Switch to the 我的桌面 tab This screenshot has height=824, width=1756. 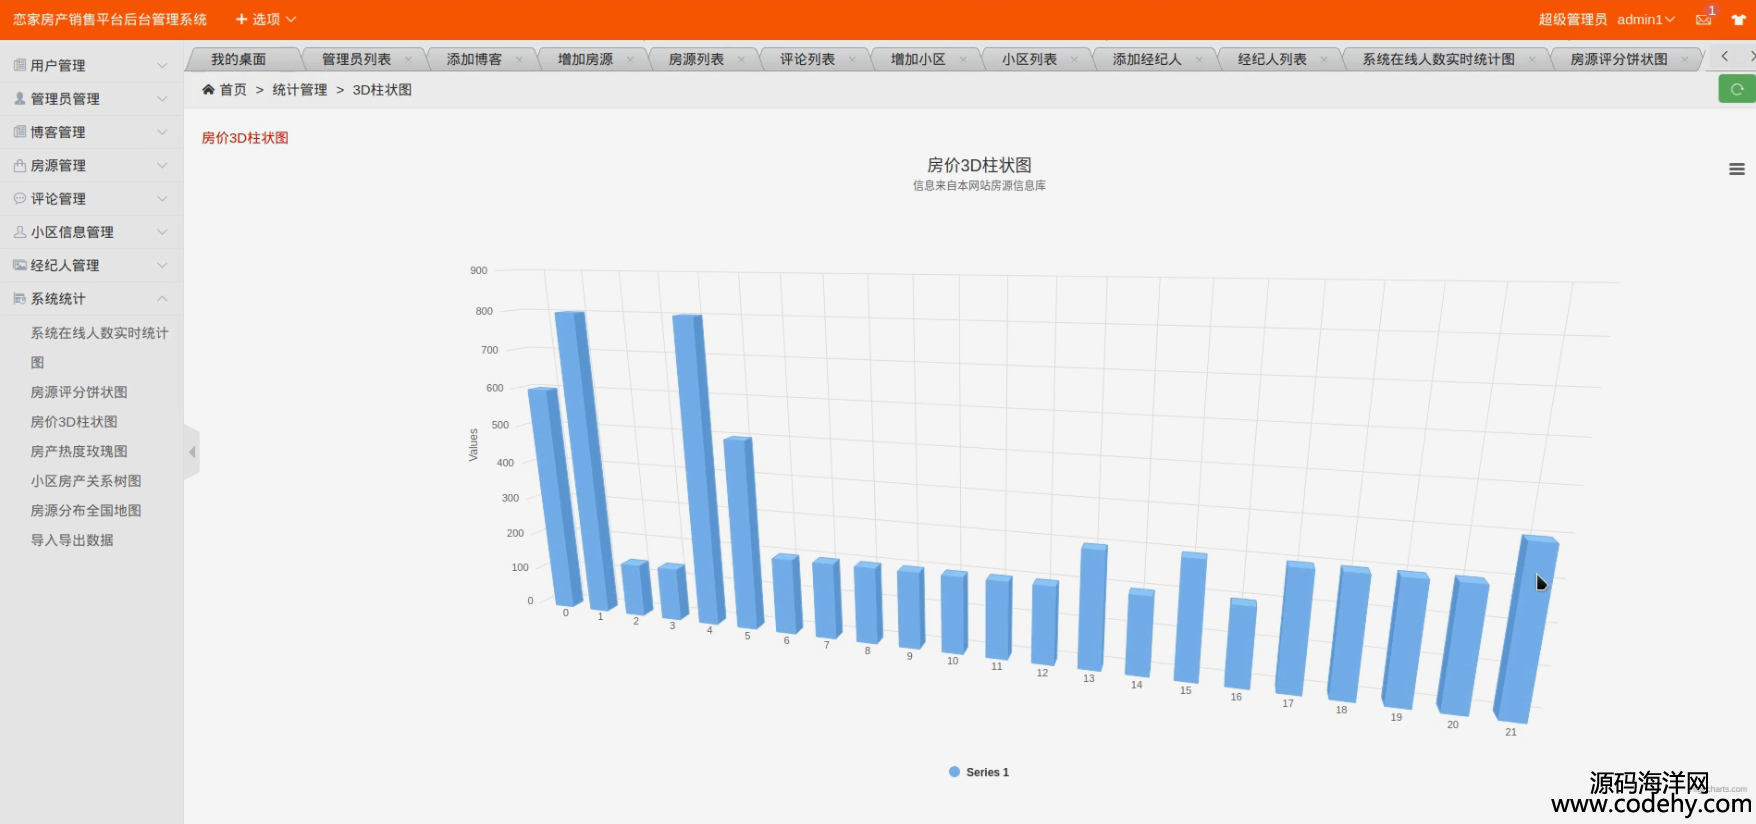[x=238, y=59]
